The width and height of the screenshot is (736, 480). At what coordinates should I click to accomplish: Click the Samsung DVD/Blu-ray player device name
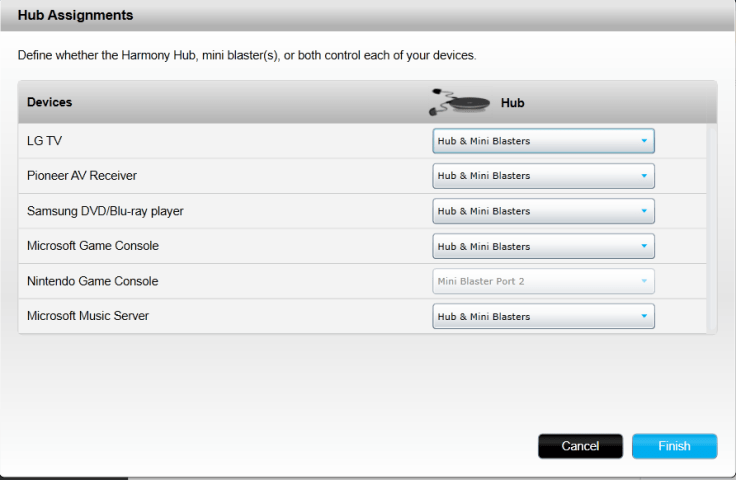click(105, 211)
